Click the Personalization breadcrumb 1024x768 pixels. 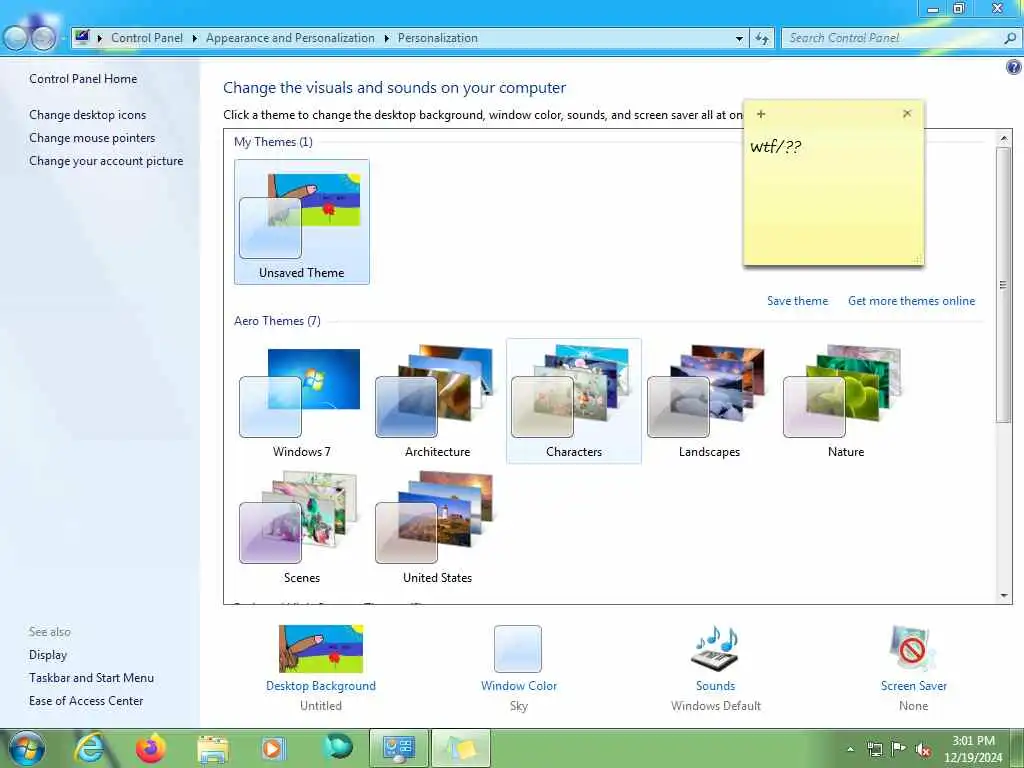(438, 38)
